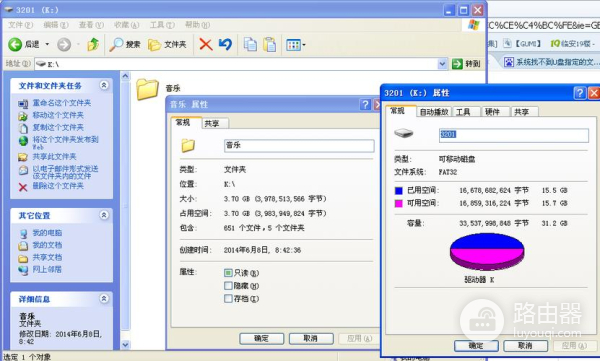
Task: Open the View (查看) menu
Action: click(91, 25)
